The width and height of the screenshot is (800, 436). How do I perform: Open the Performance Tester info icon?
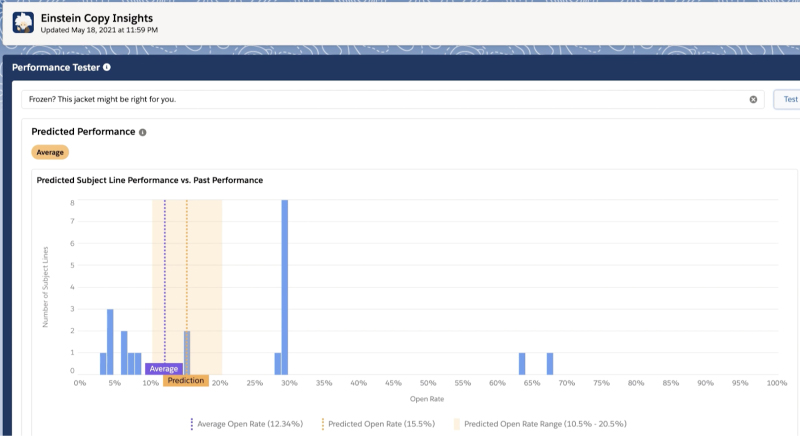click(x=107, y=67)
